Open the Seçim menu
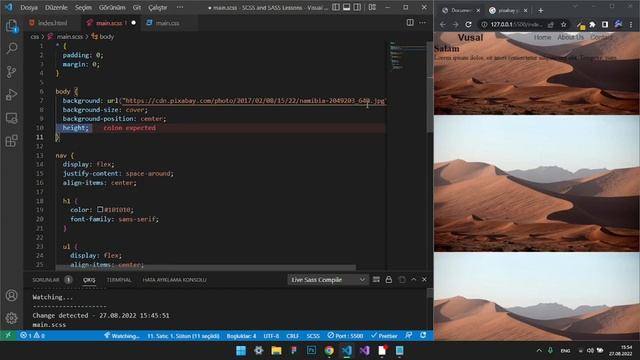The width and height of the screenshot is (640, 360). [83, 7]
